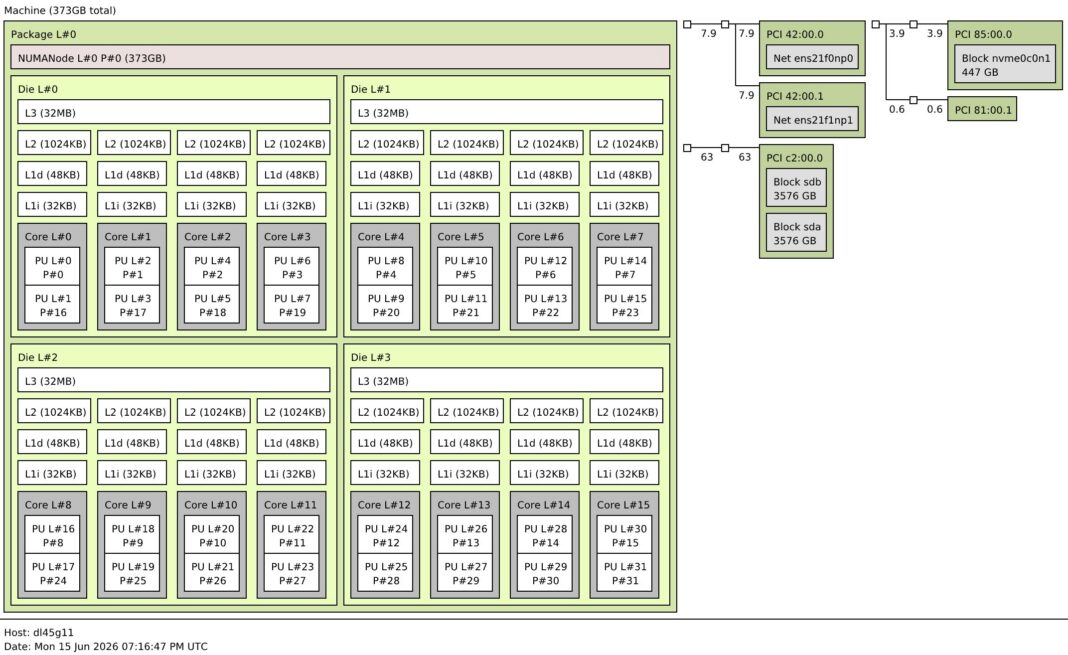The width and height of the screenshot is (1068, 655).
Task: Select the "PCI 85:00.0" label
Action: (x=983, y=34)
